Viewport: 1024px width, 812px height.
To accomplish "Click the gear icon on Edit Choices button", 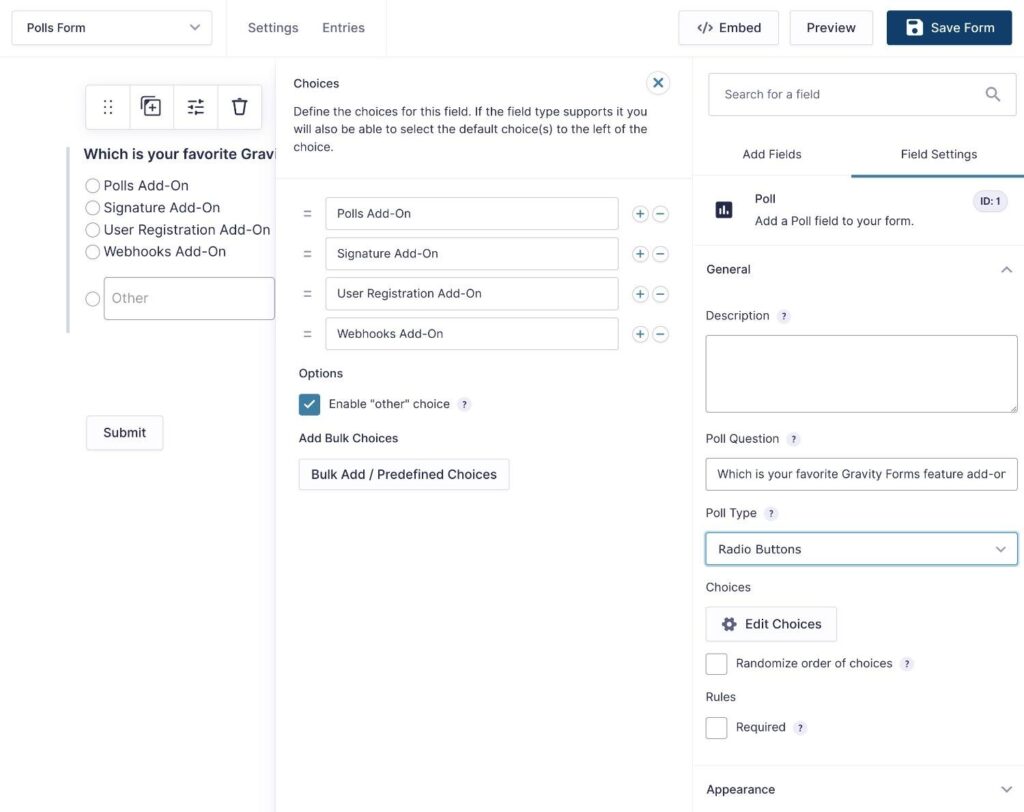I will click(729, 623).
